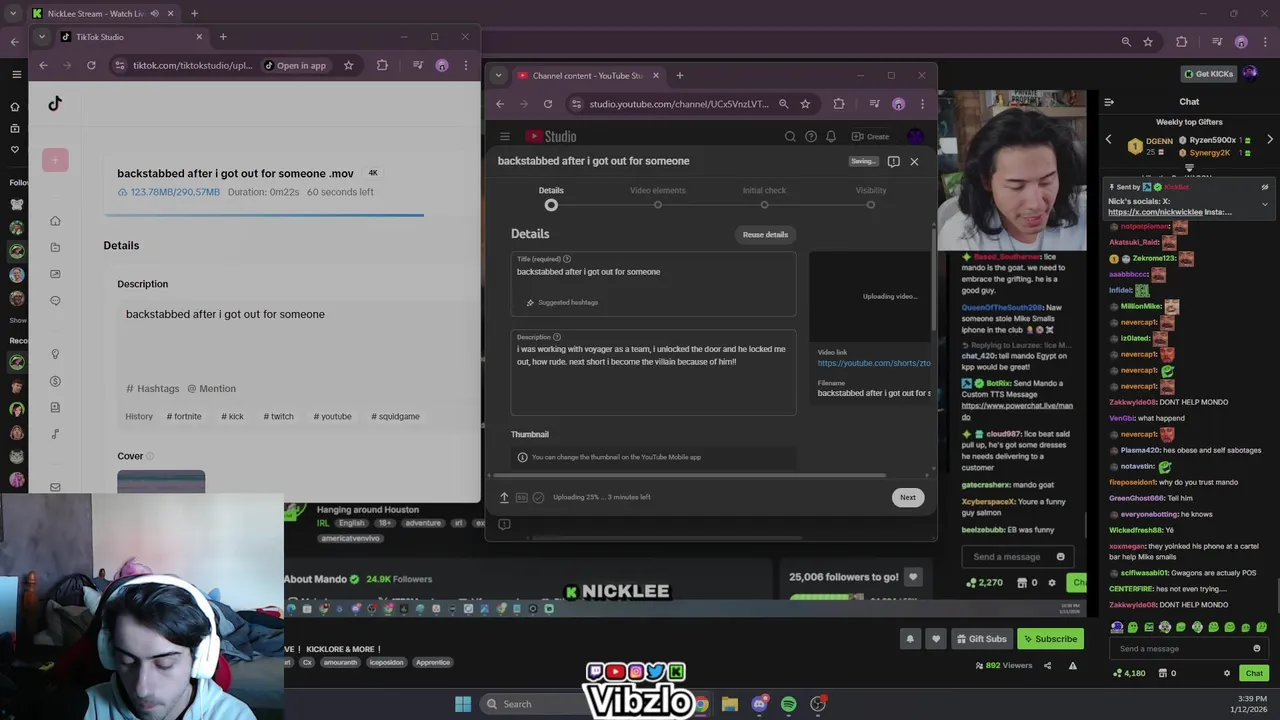Click Open in app button

(x=295, y=65)
